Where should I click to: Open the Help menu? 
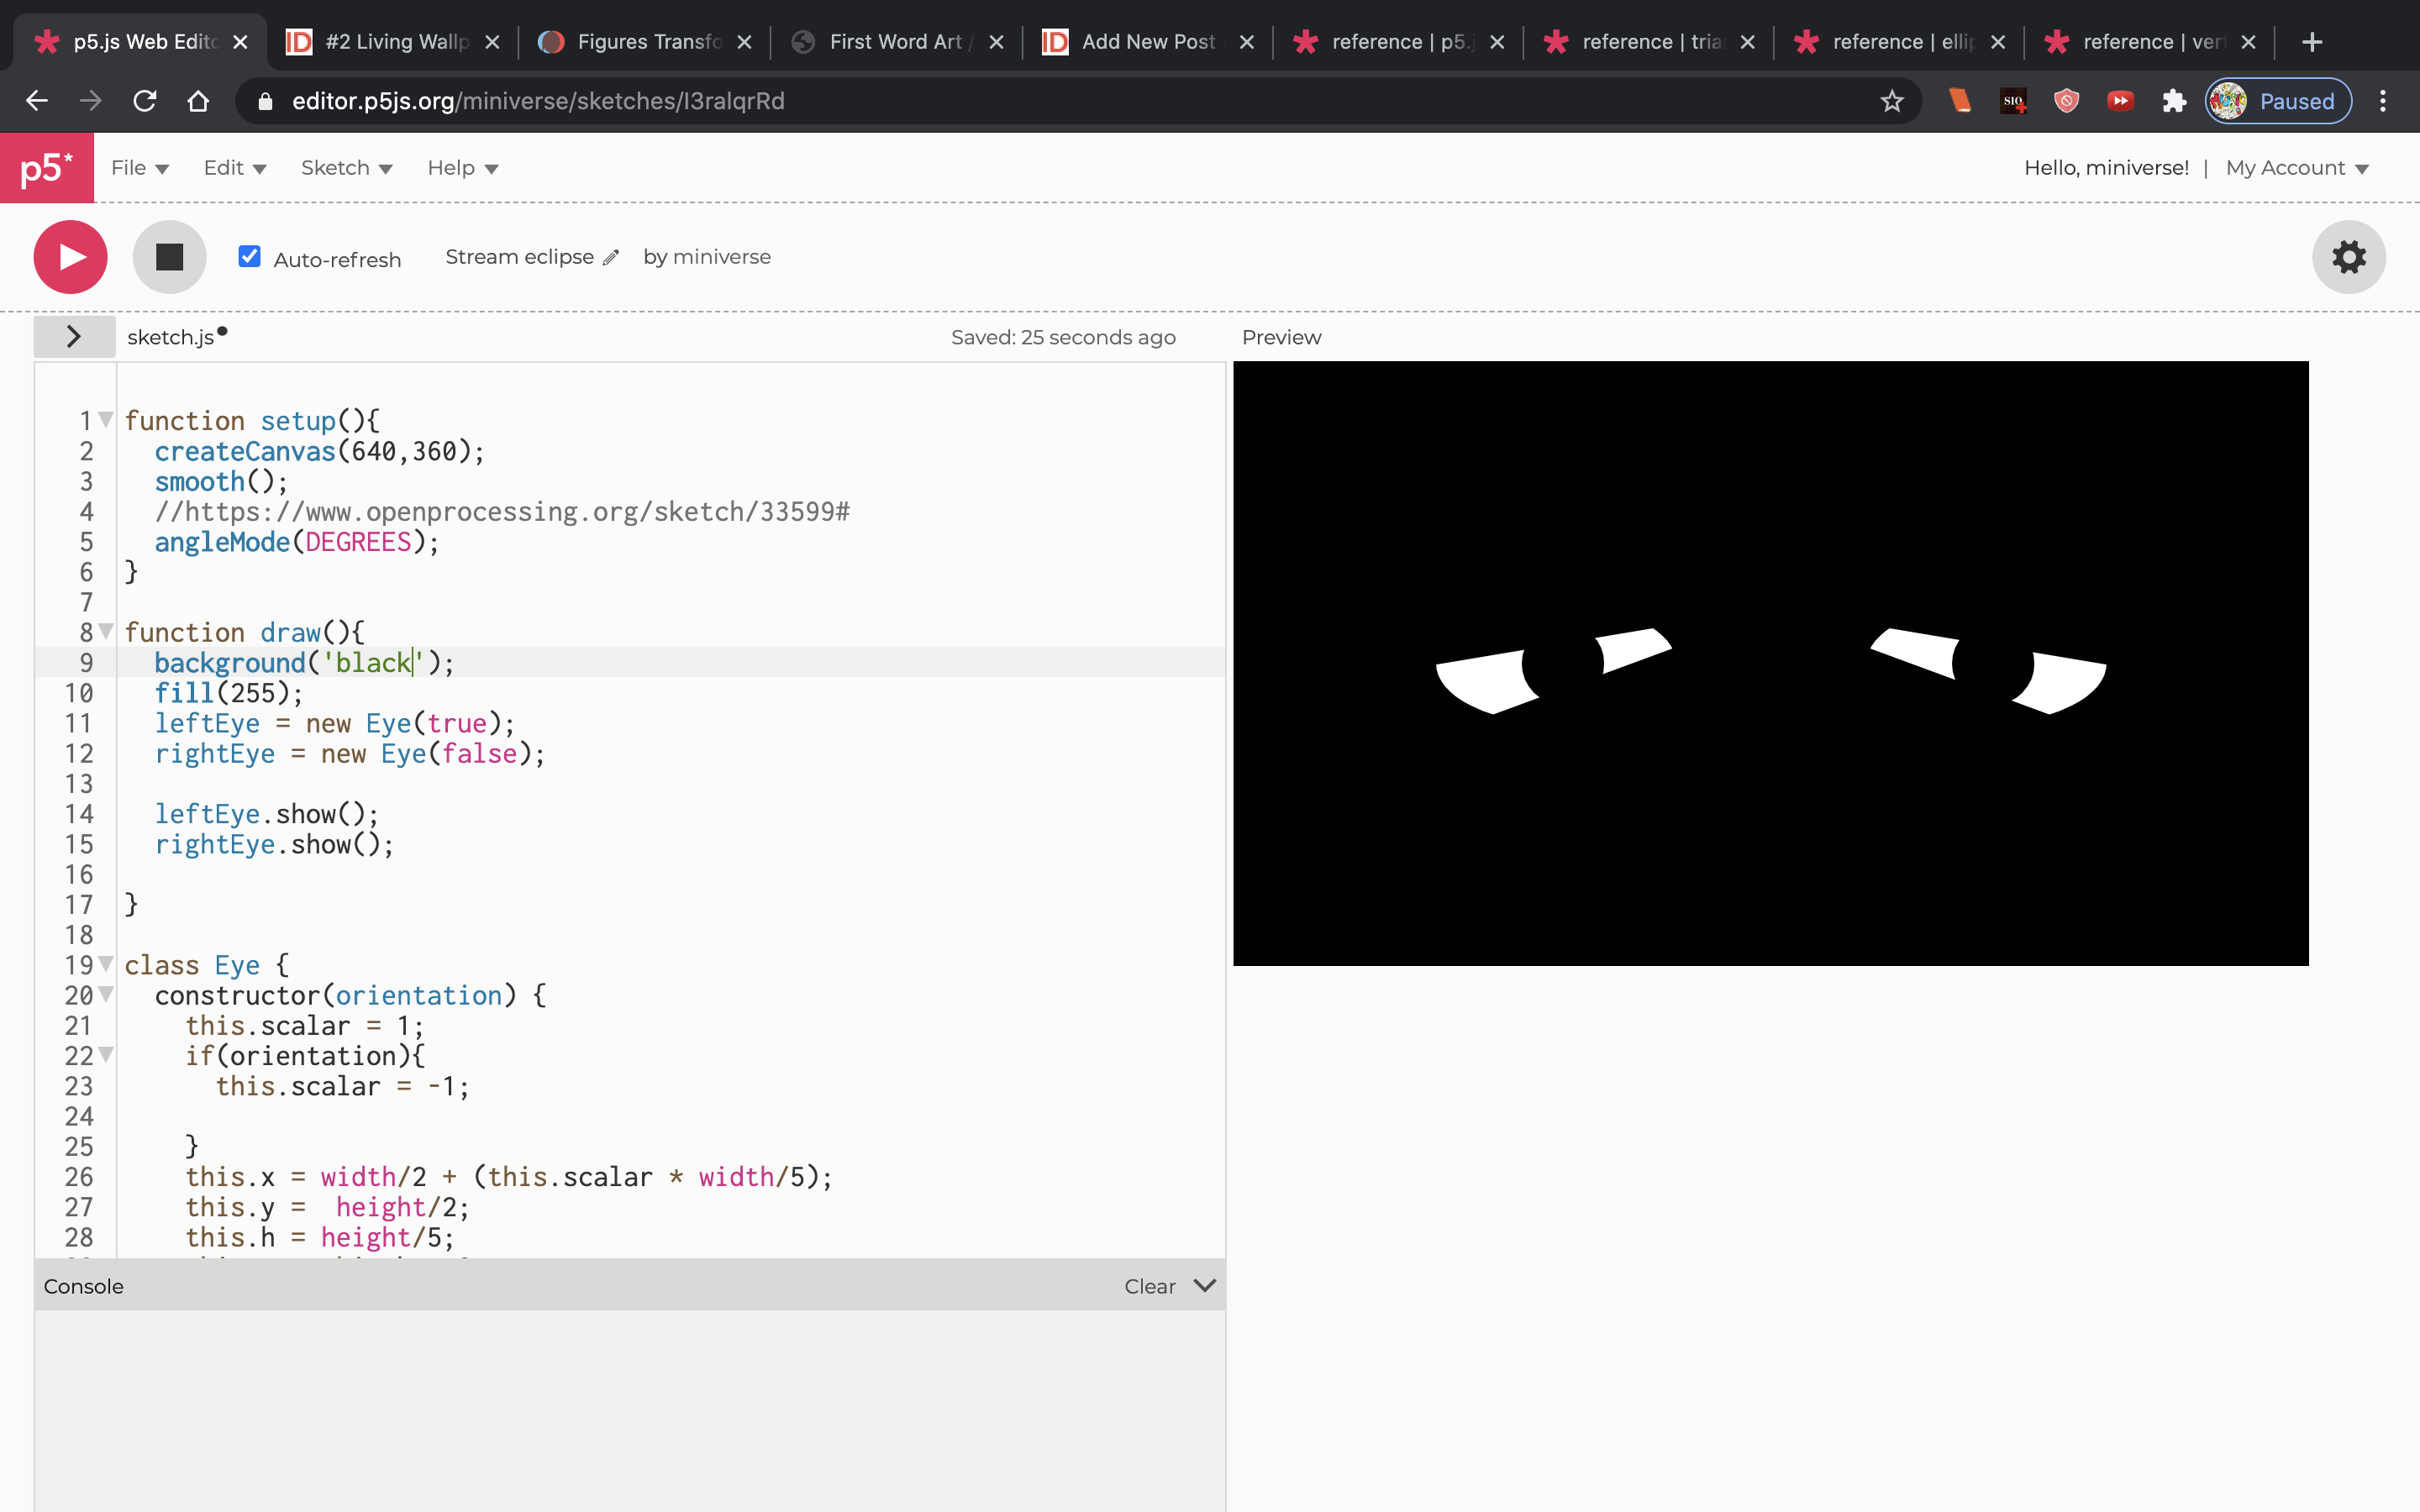coord(463,168)
